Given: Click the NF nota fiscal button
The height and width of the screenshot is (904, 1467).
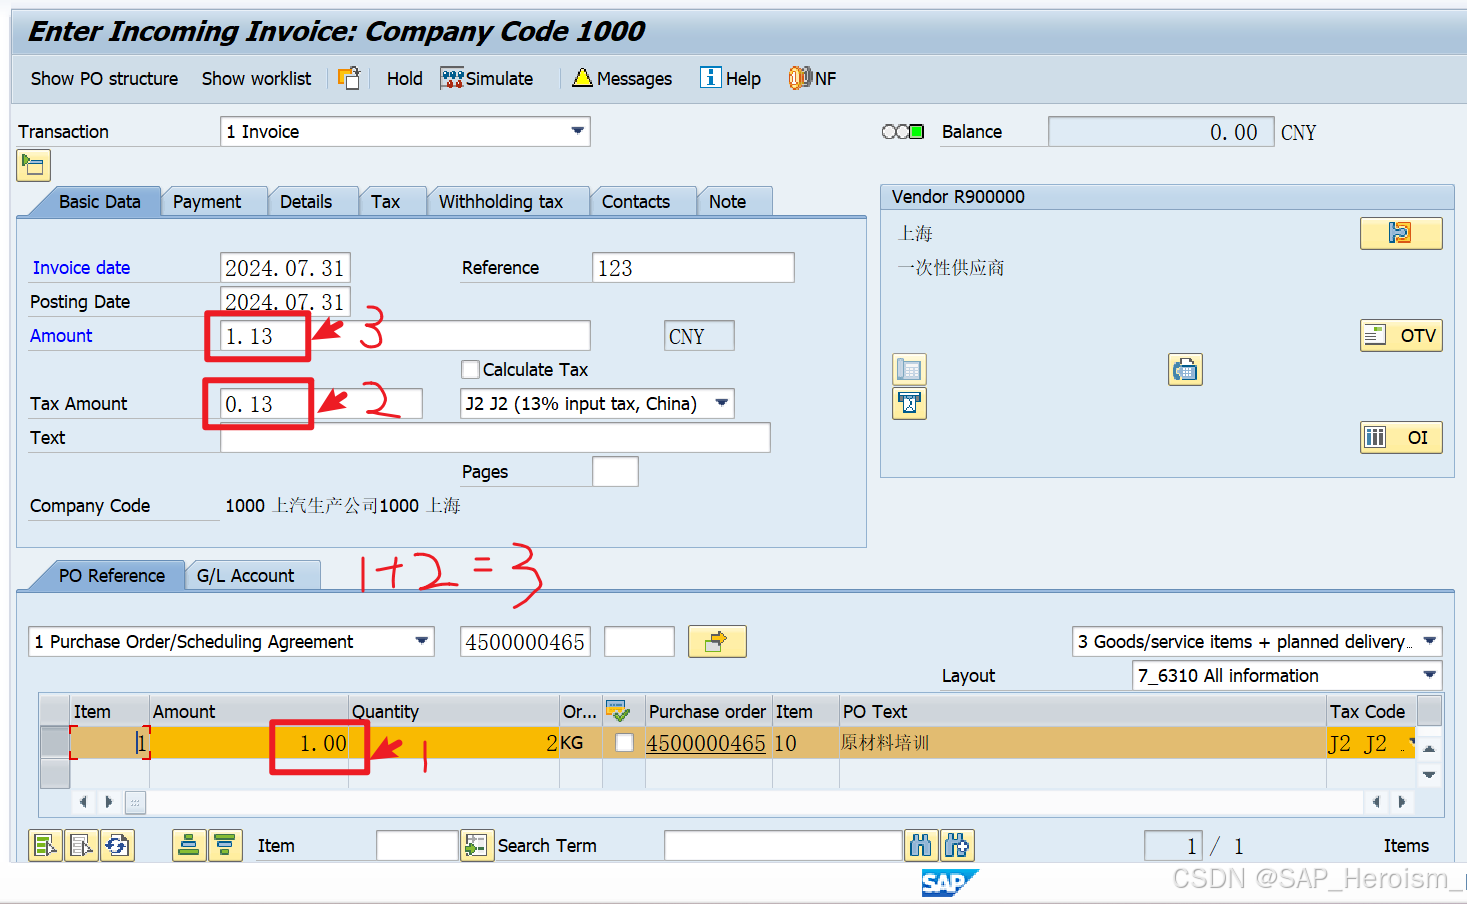Looking at the screenshot, I should (812, 78).
